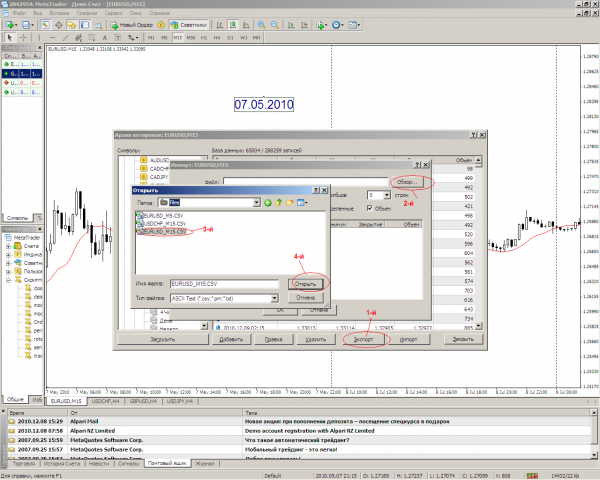600x480 pixels.
Task: Click the Имя файла input field
Action: (224, 284)
